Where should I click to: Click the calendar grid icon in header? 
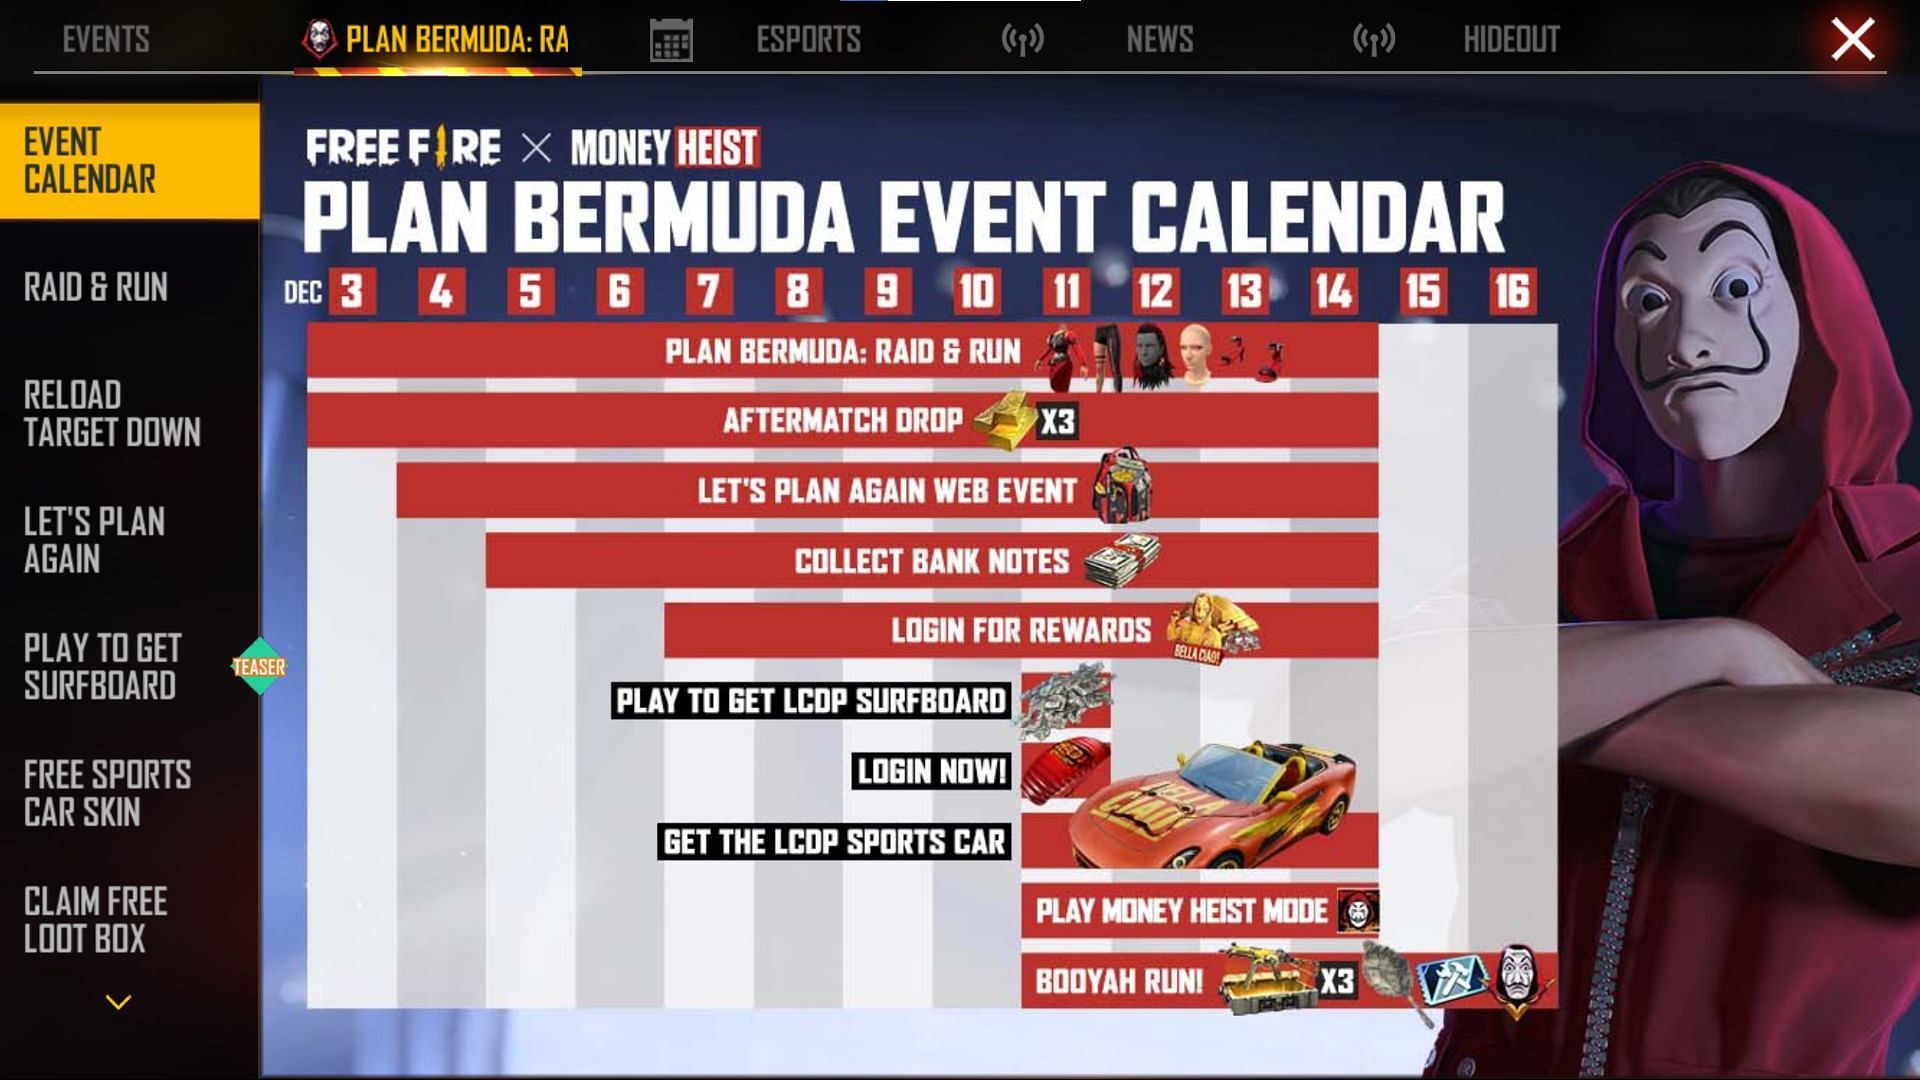[x=671, y=36]
